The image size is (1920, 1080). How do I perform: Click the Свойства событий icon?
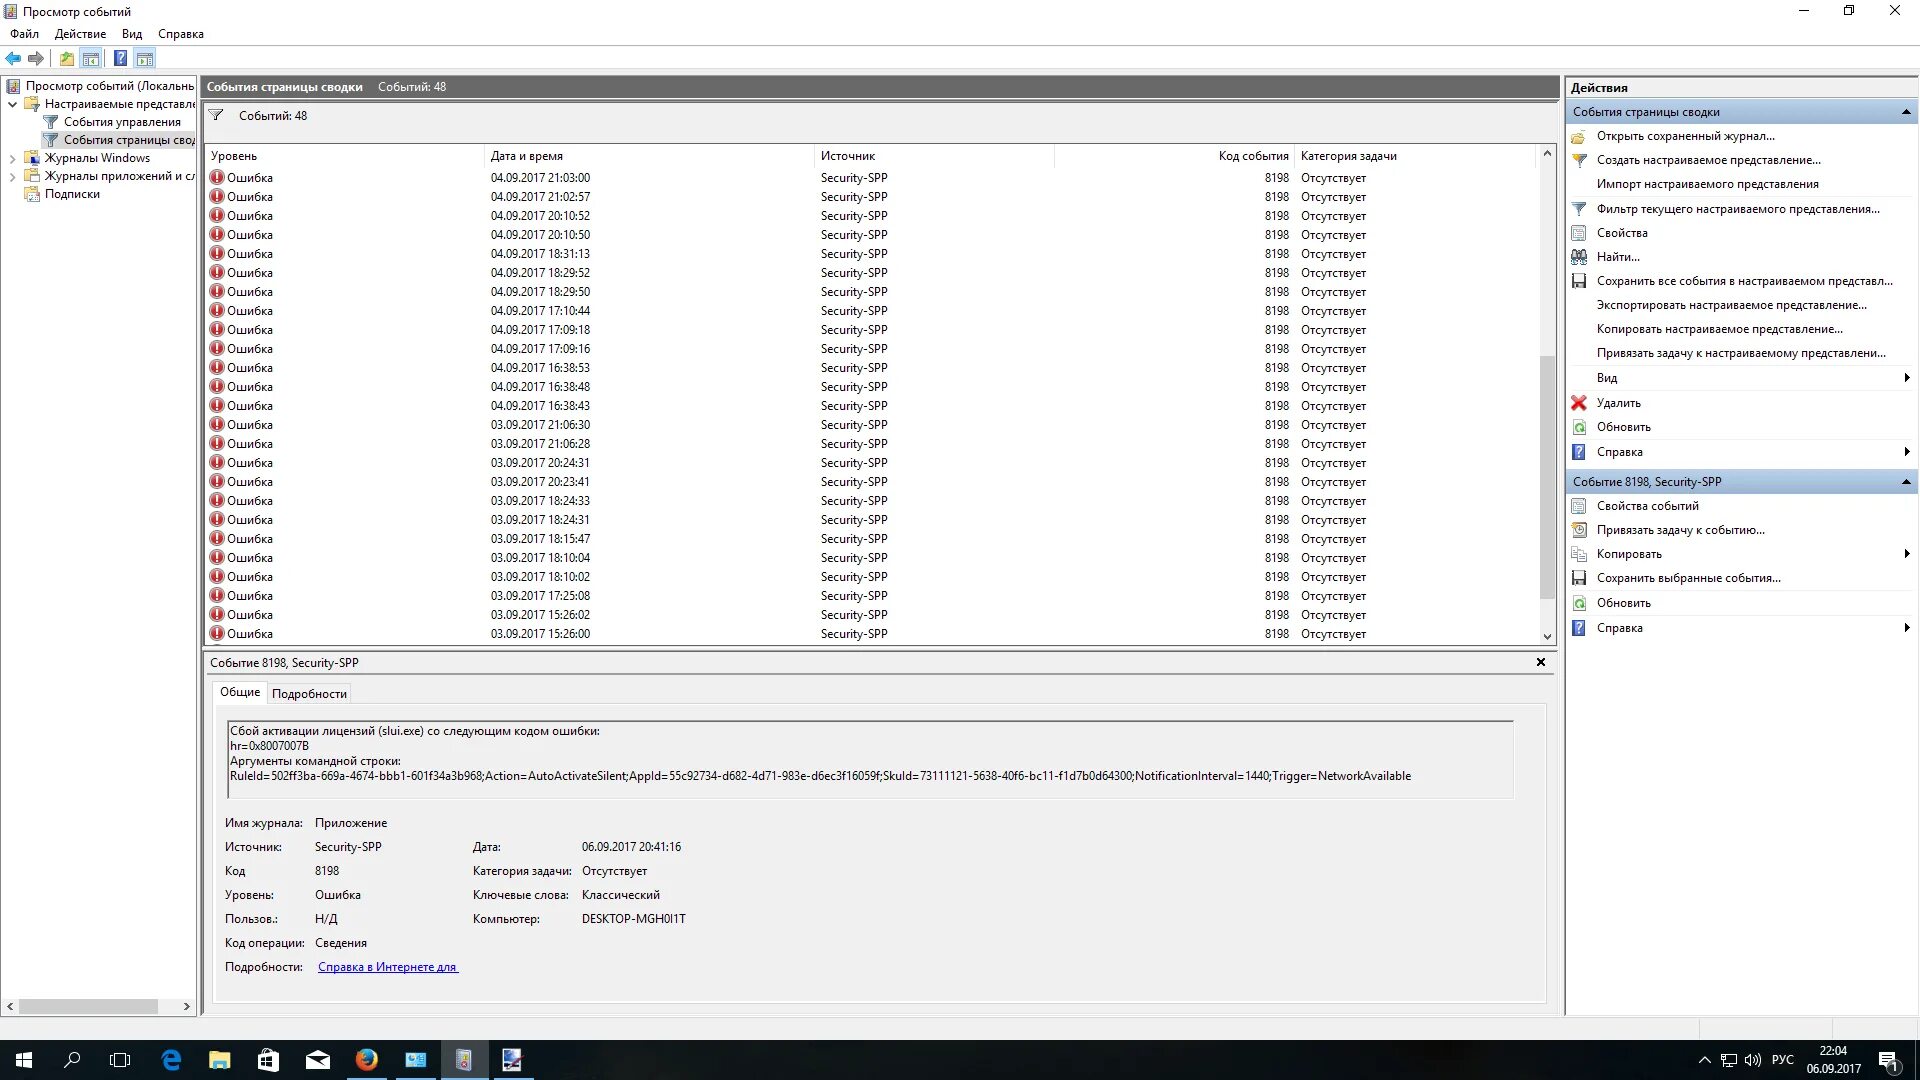pyautogui.click(x=1579, y=506)
